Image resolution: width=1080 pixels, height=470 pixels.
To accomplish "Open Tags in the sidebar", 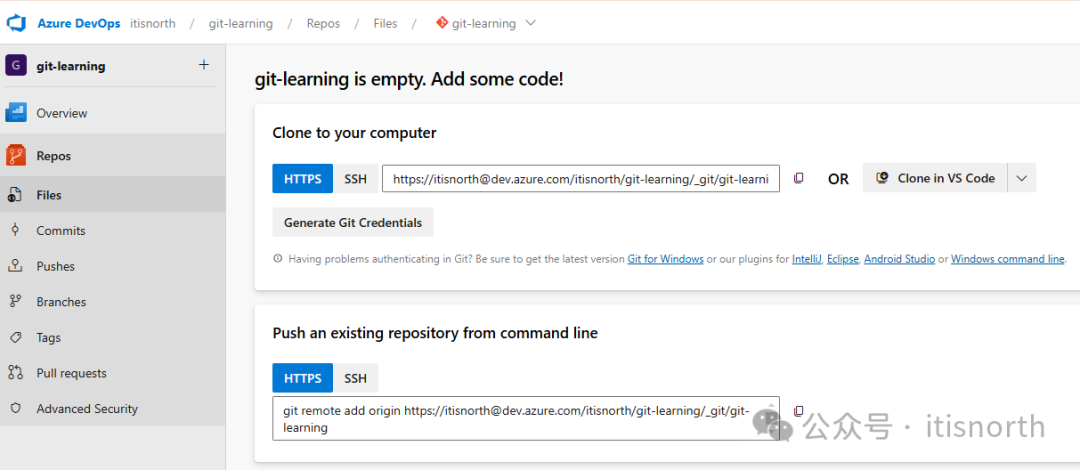I will (x=49, y=337).
